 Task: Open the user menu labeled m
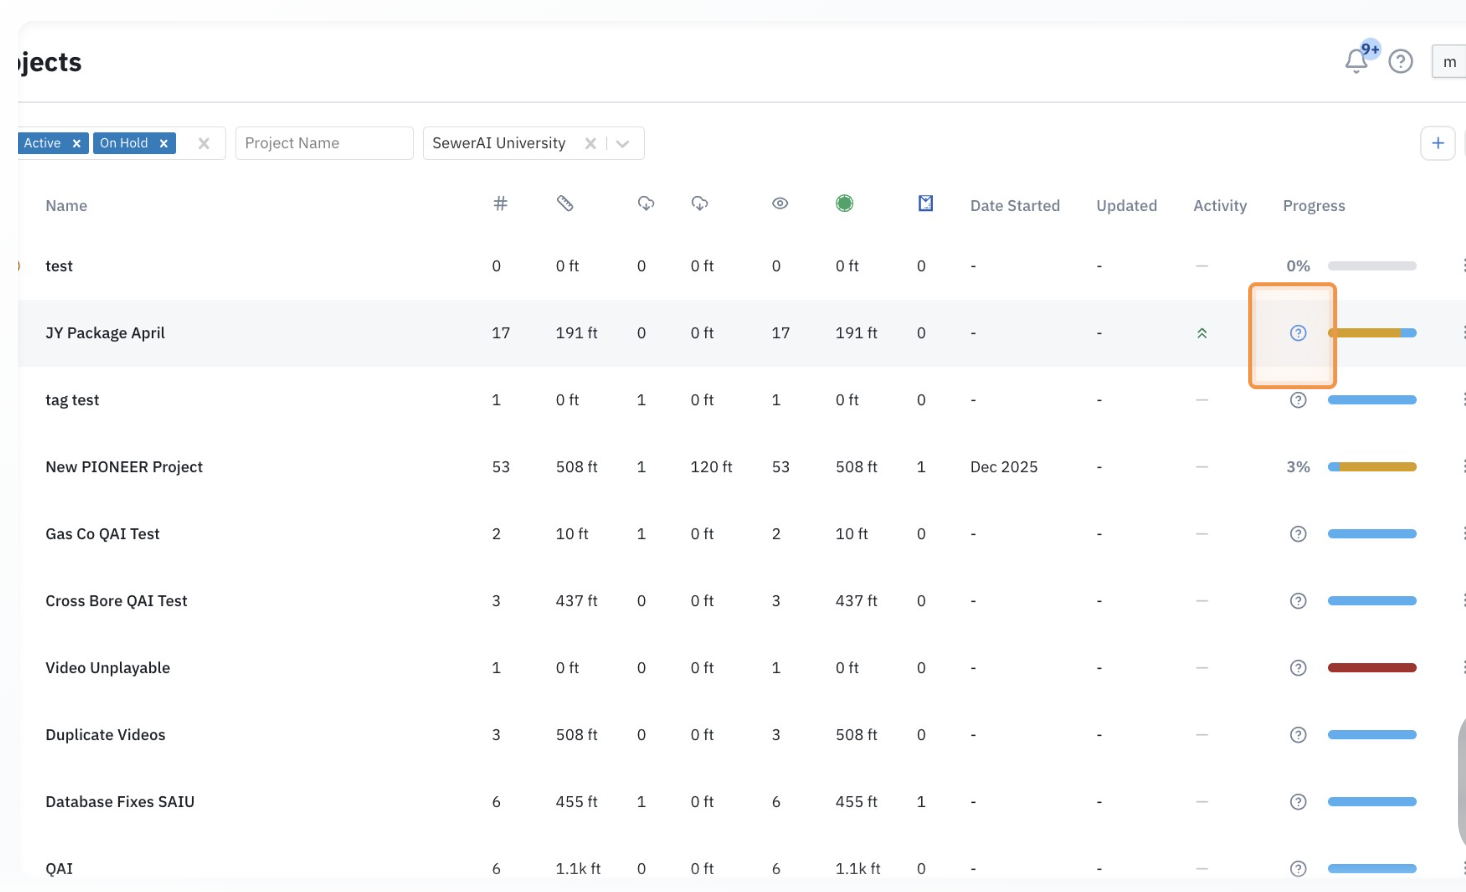tap(1449, 62)
